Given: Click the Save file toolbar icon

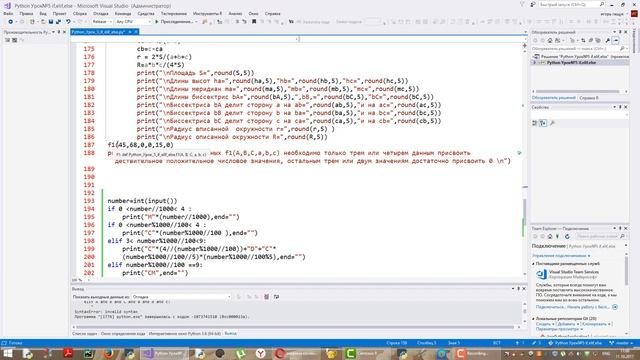Looking at the screenshot, I should point(51,22).
